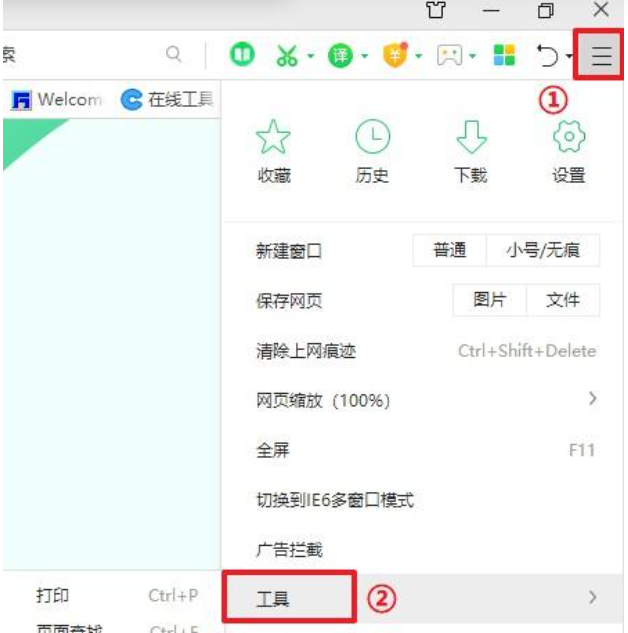This screenshot has height=633, width=628.
Task: Click the green scissors screenshot icon
Action: pyautogui.click(x=287, y=55)
